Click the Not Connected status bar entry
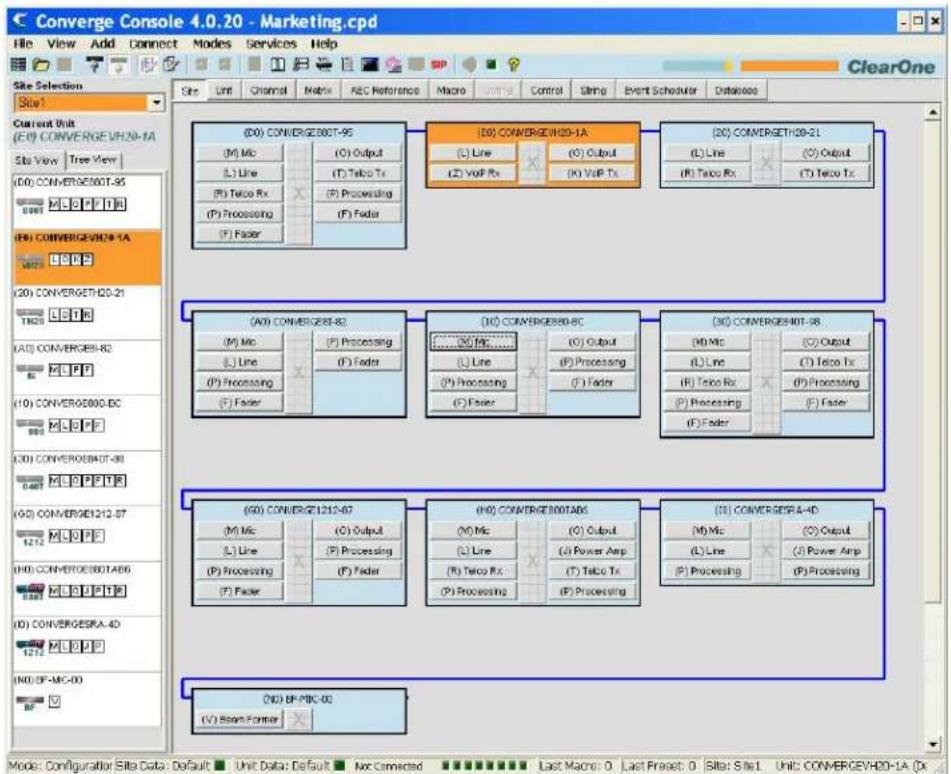This screenshot has width=951, height=774. coord(388,766)
